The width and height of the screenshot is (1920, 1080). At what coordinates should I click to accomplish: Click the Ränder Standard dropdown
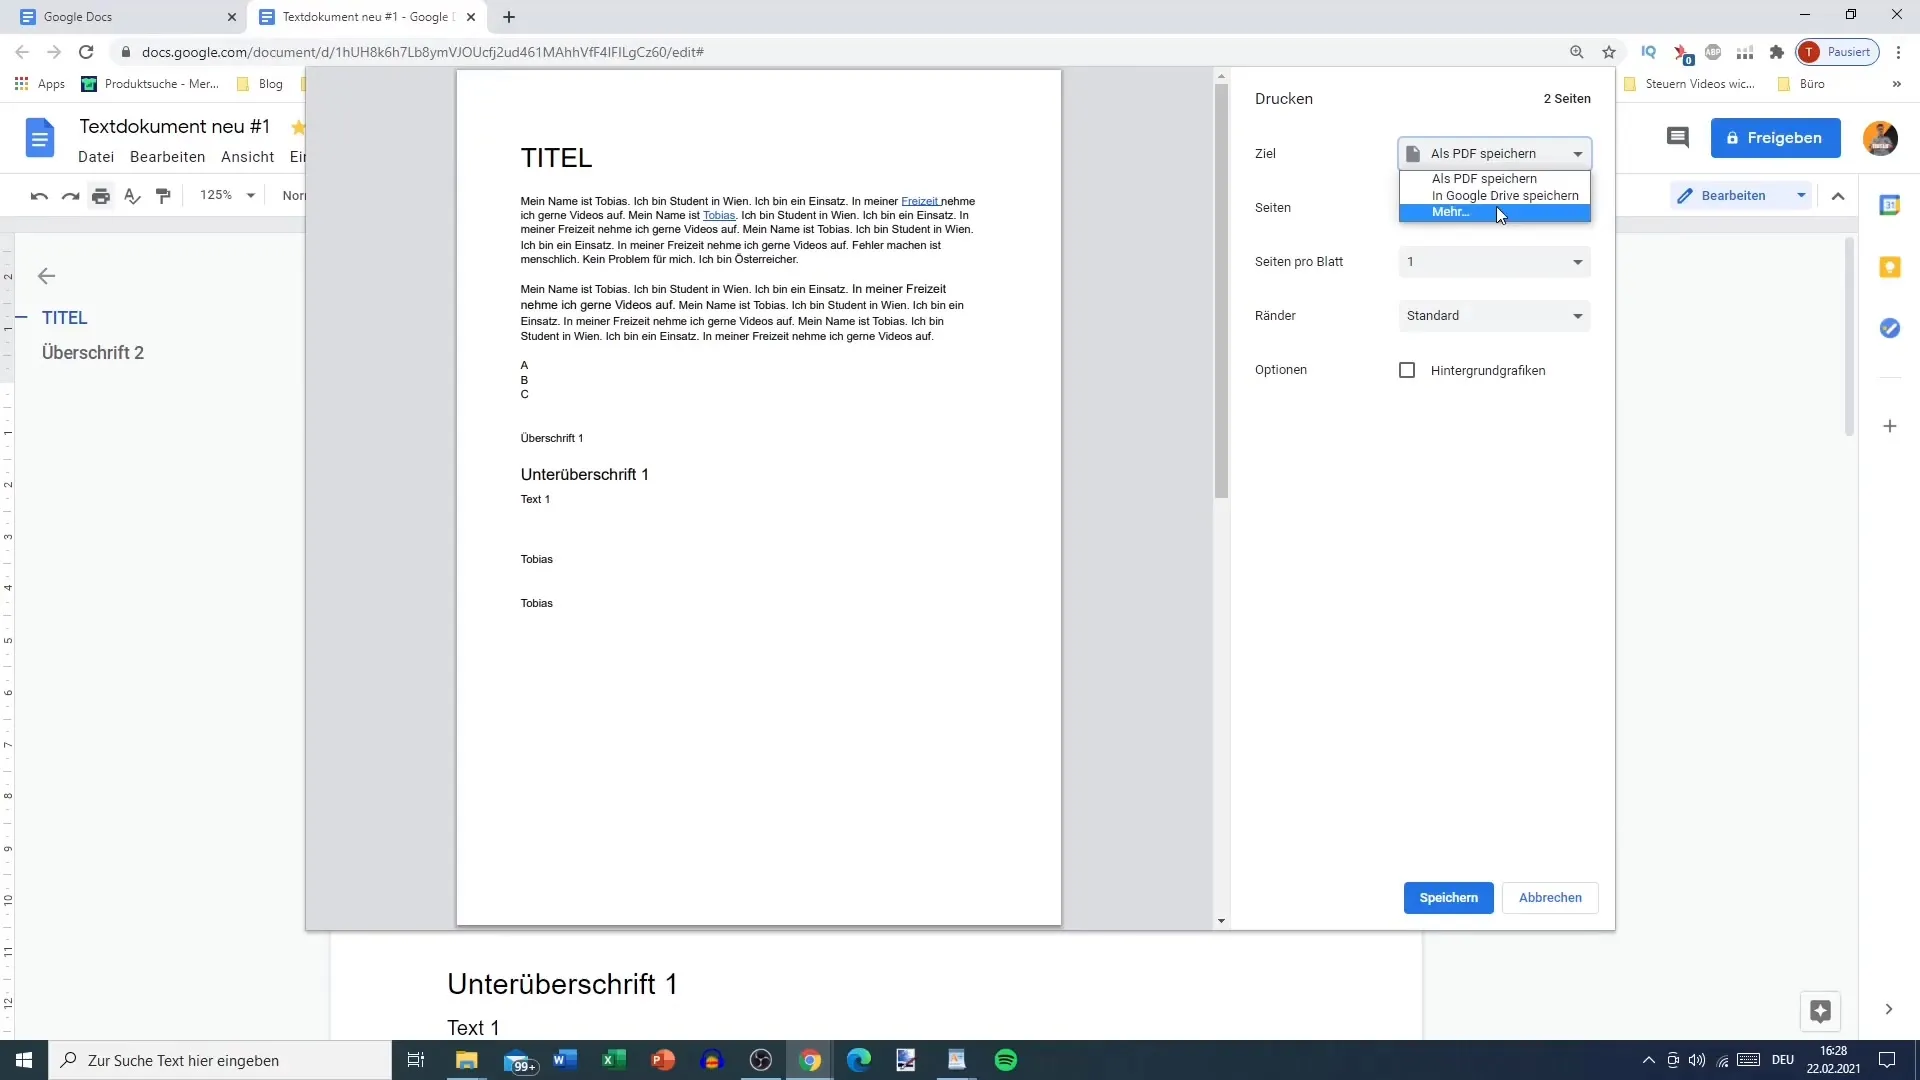pyautogui.click(x=1494, y=315)
